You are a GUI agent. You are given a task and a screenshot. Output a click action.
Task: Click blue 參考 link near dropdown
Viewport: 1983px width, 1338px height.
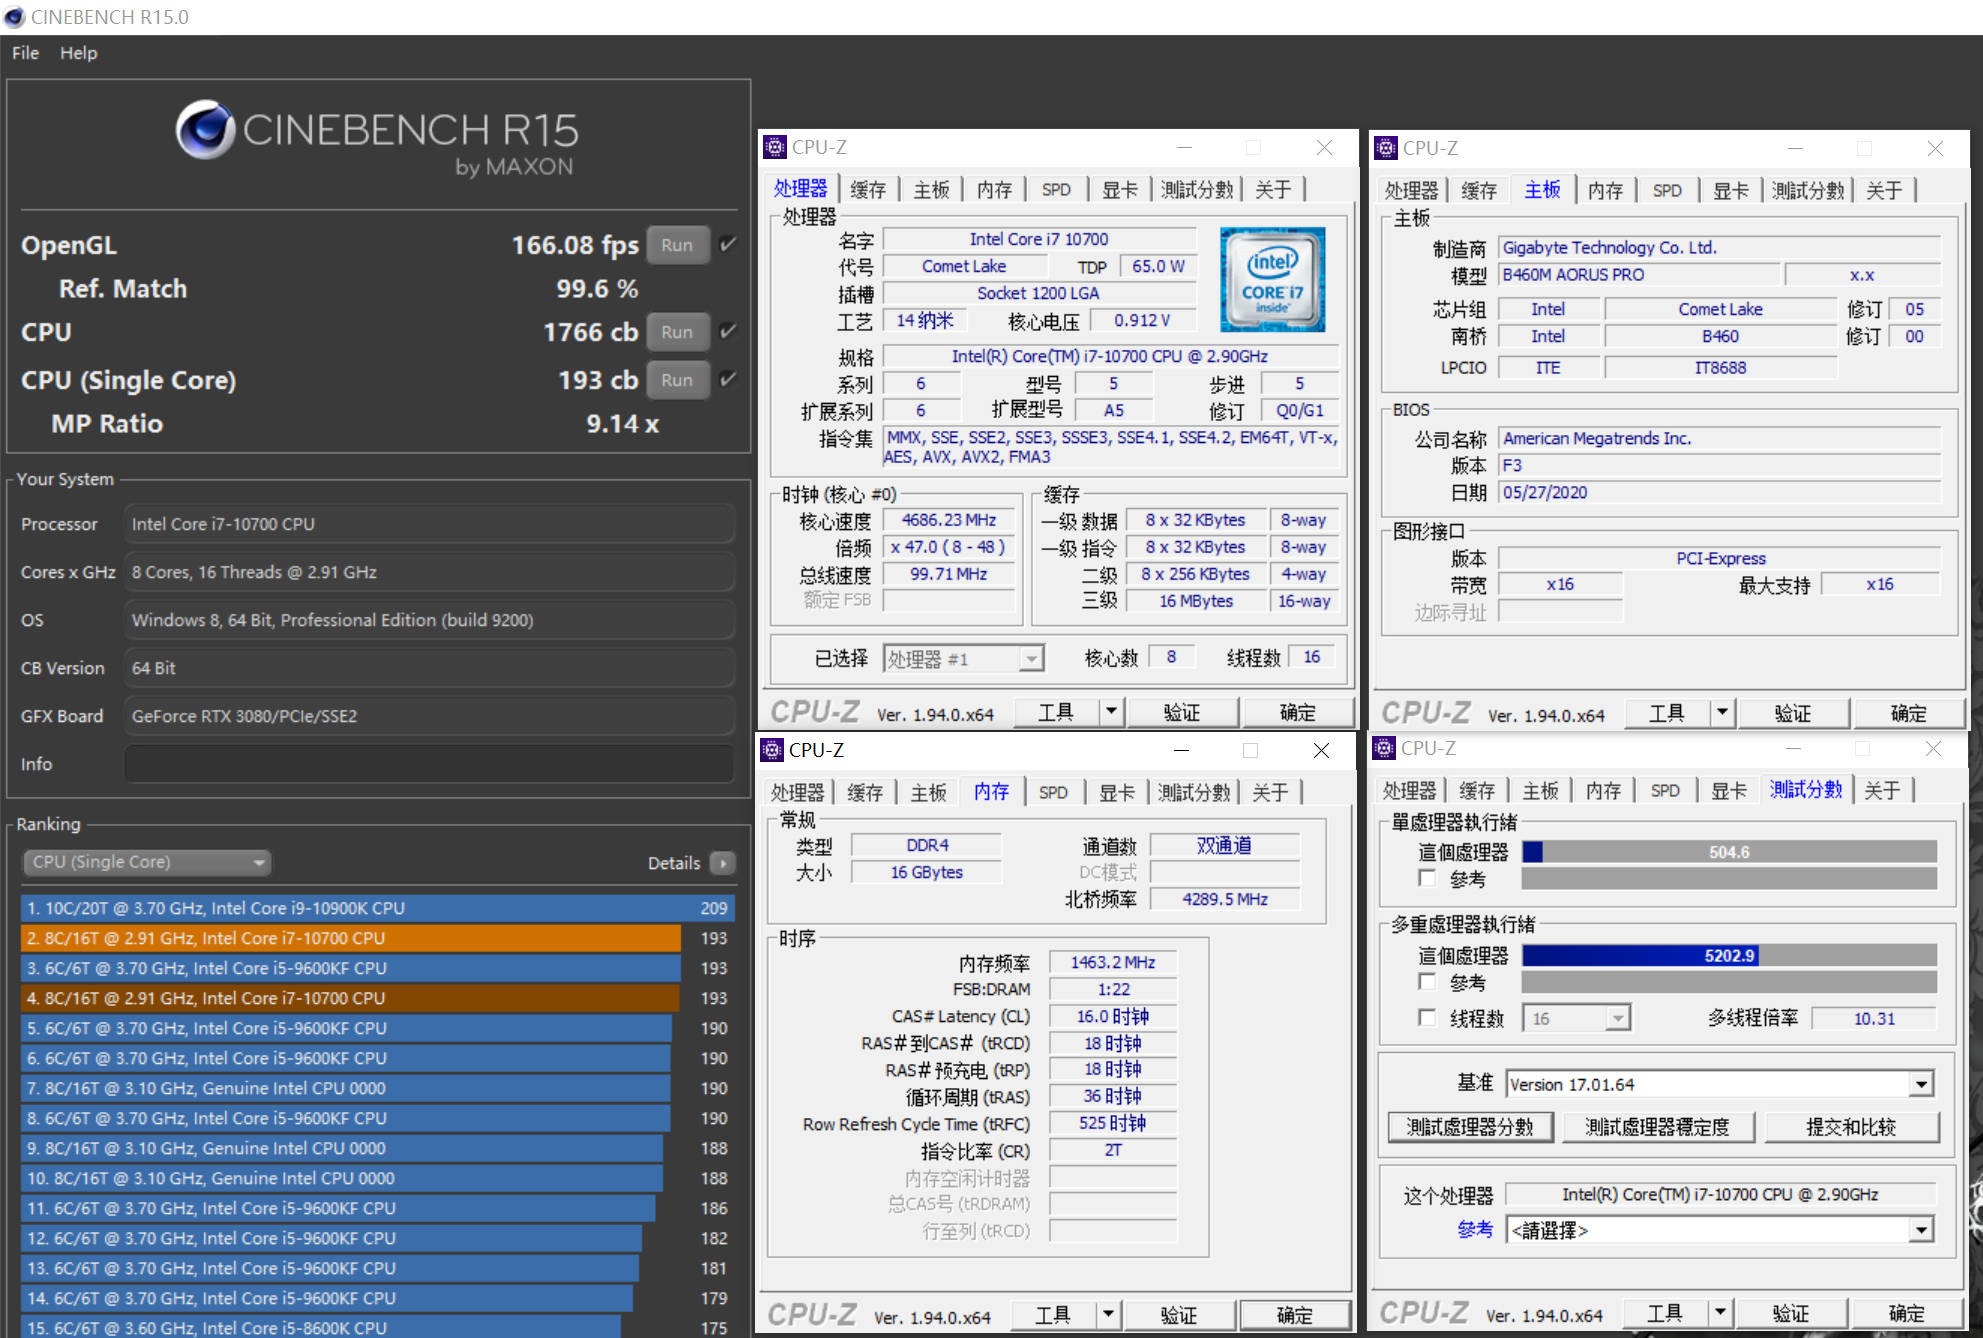tap(1475, 1230)
